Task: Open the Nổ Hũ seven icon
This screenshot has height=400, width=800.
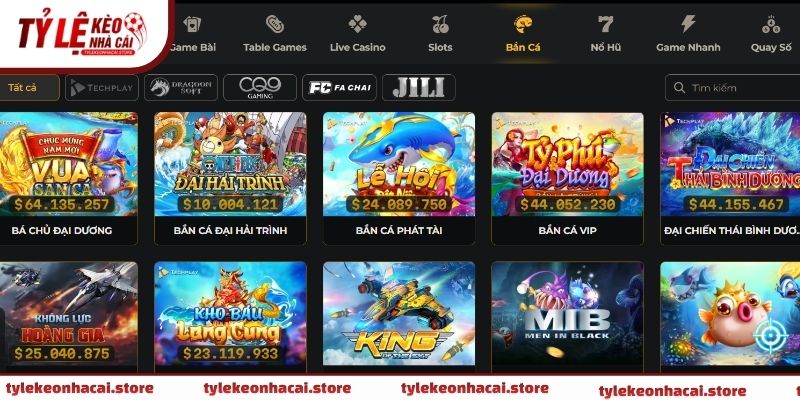Action: [606, 24]
